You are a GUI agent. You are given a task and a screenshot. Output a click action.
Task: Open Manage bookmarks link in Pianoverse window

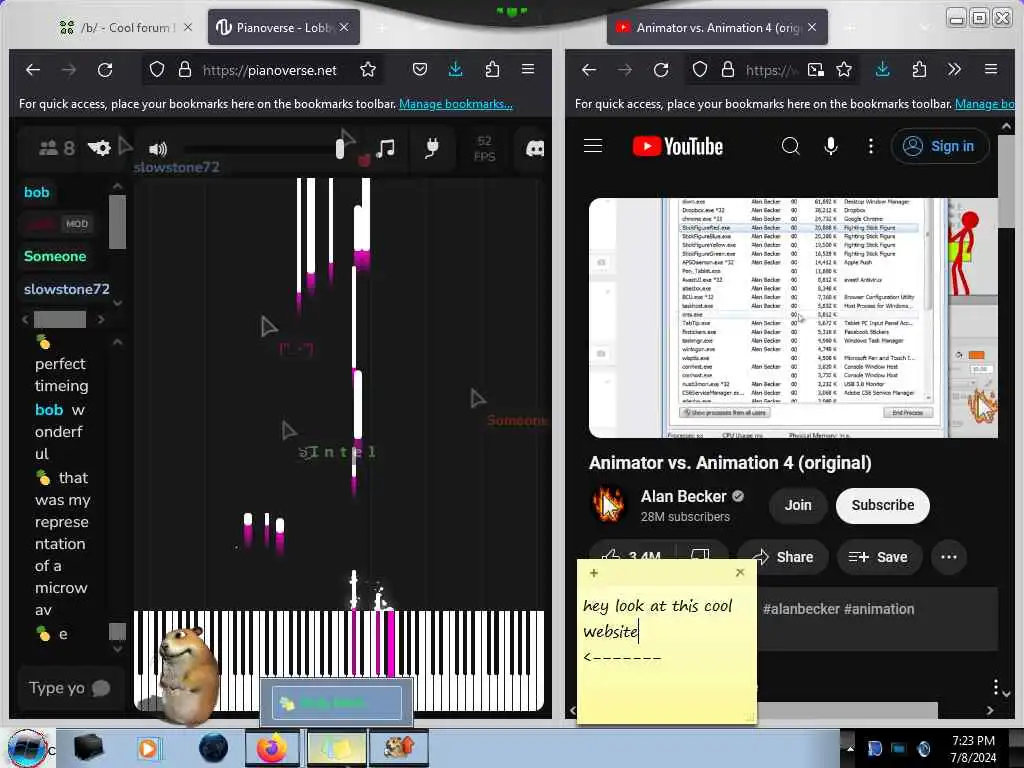pos(456,104)
